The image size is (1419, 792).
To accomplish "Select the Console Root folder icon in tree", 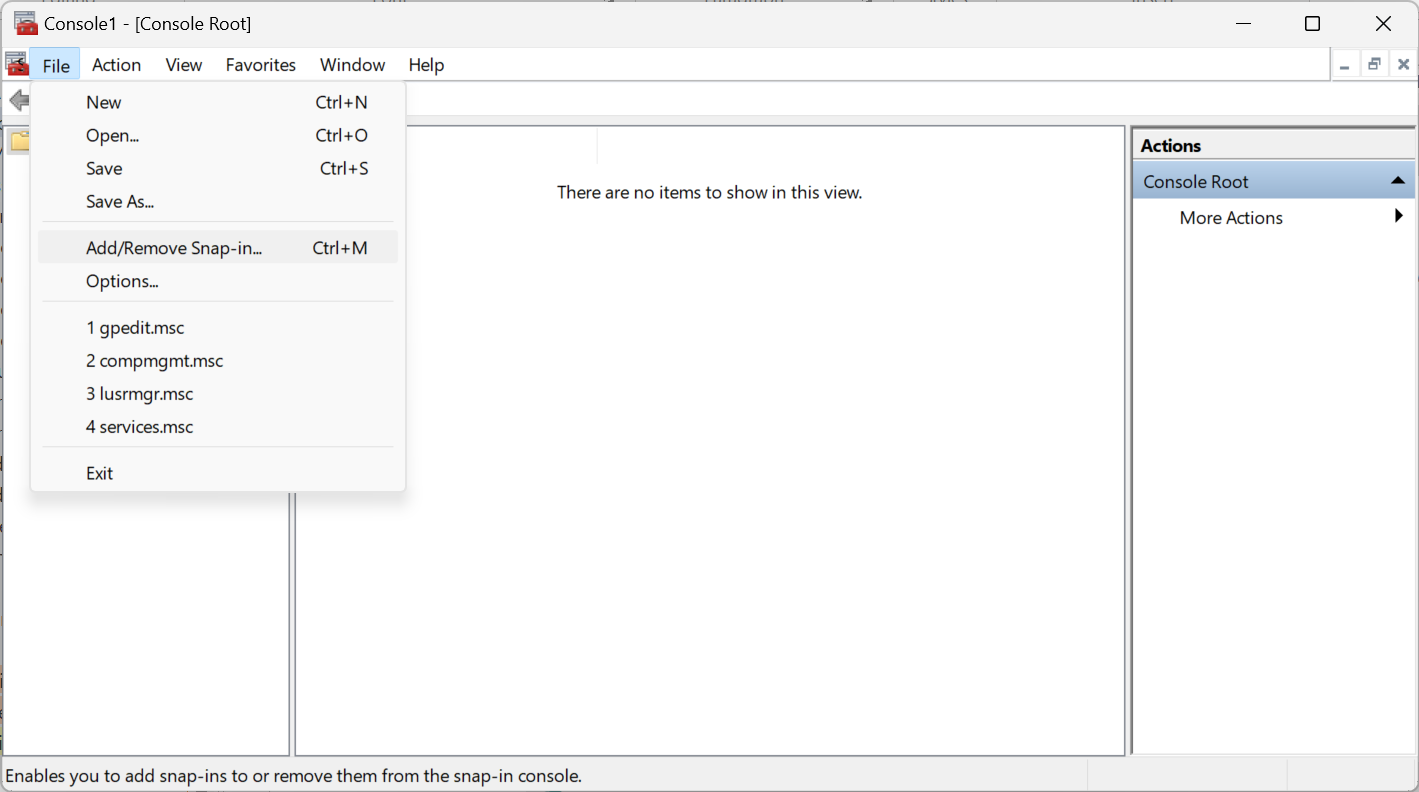I will 19,141.
